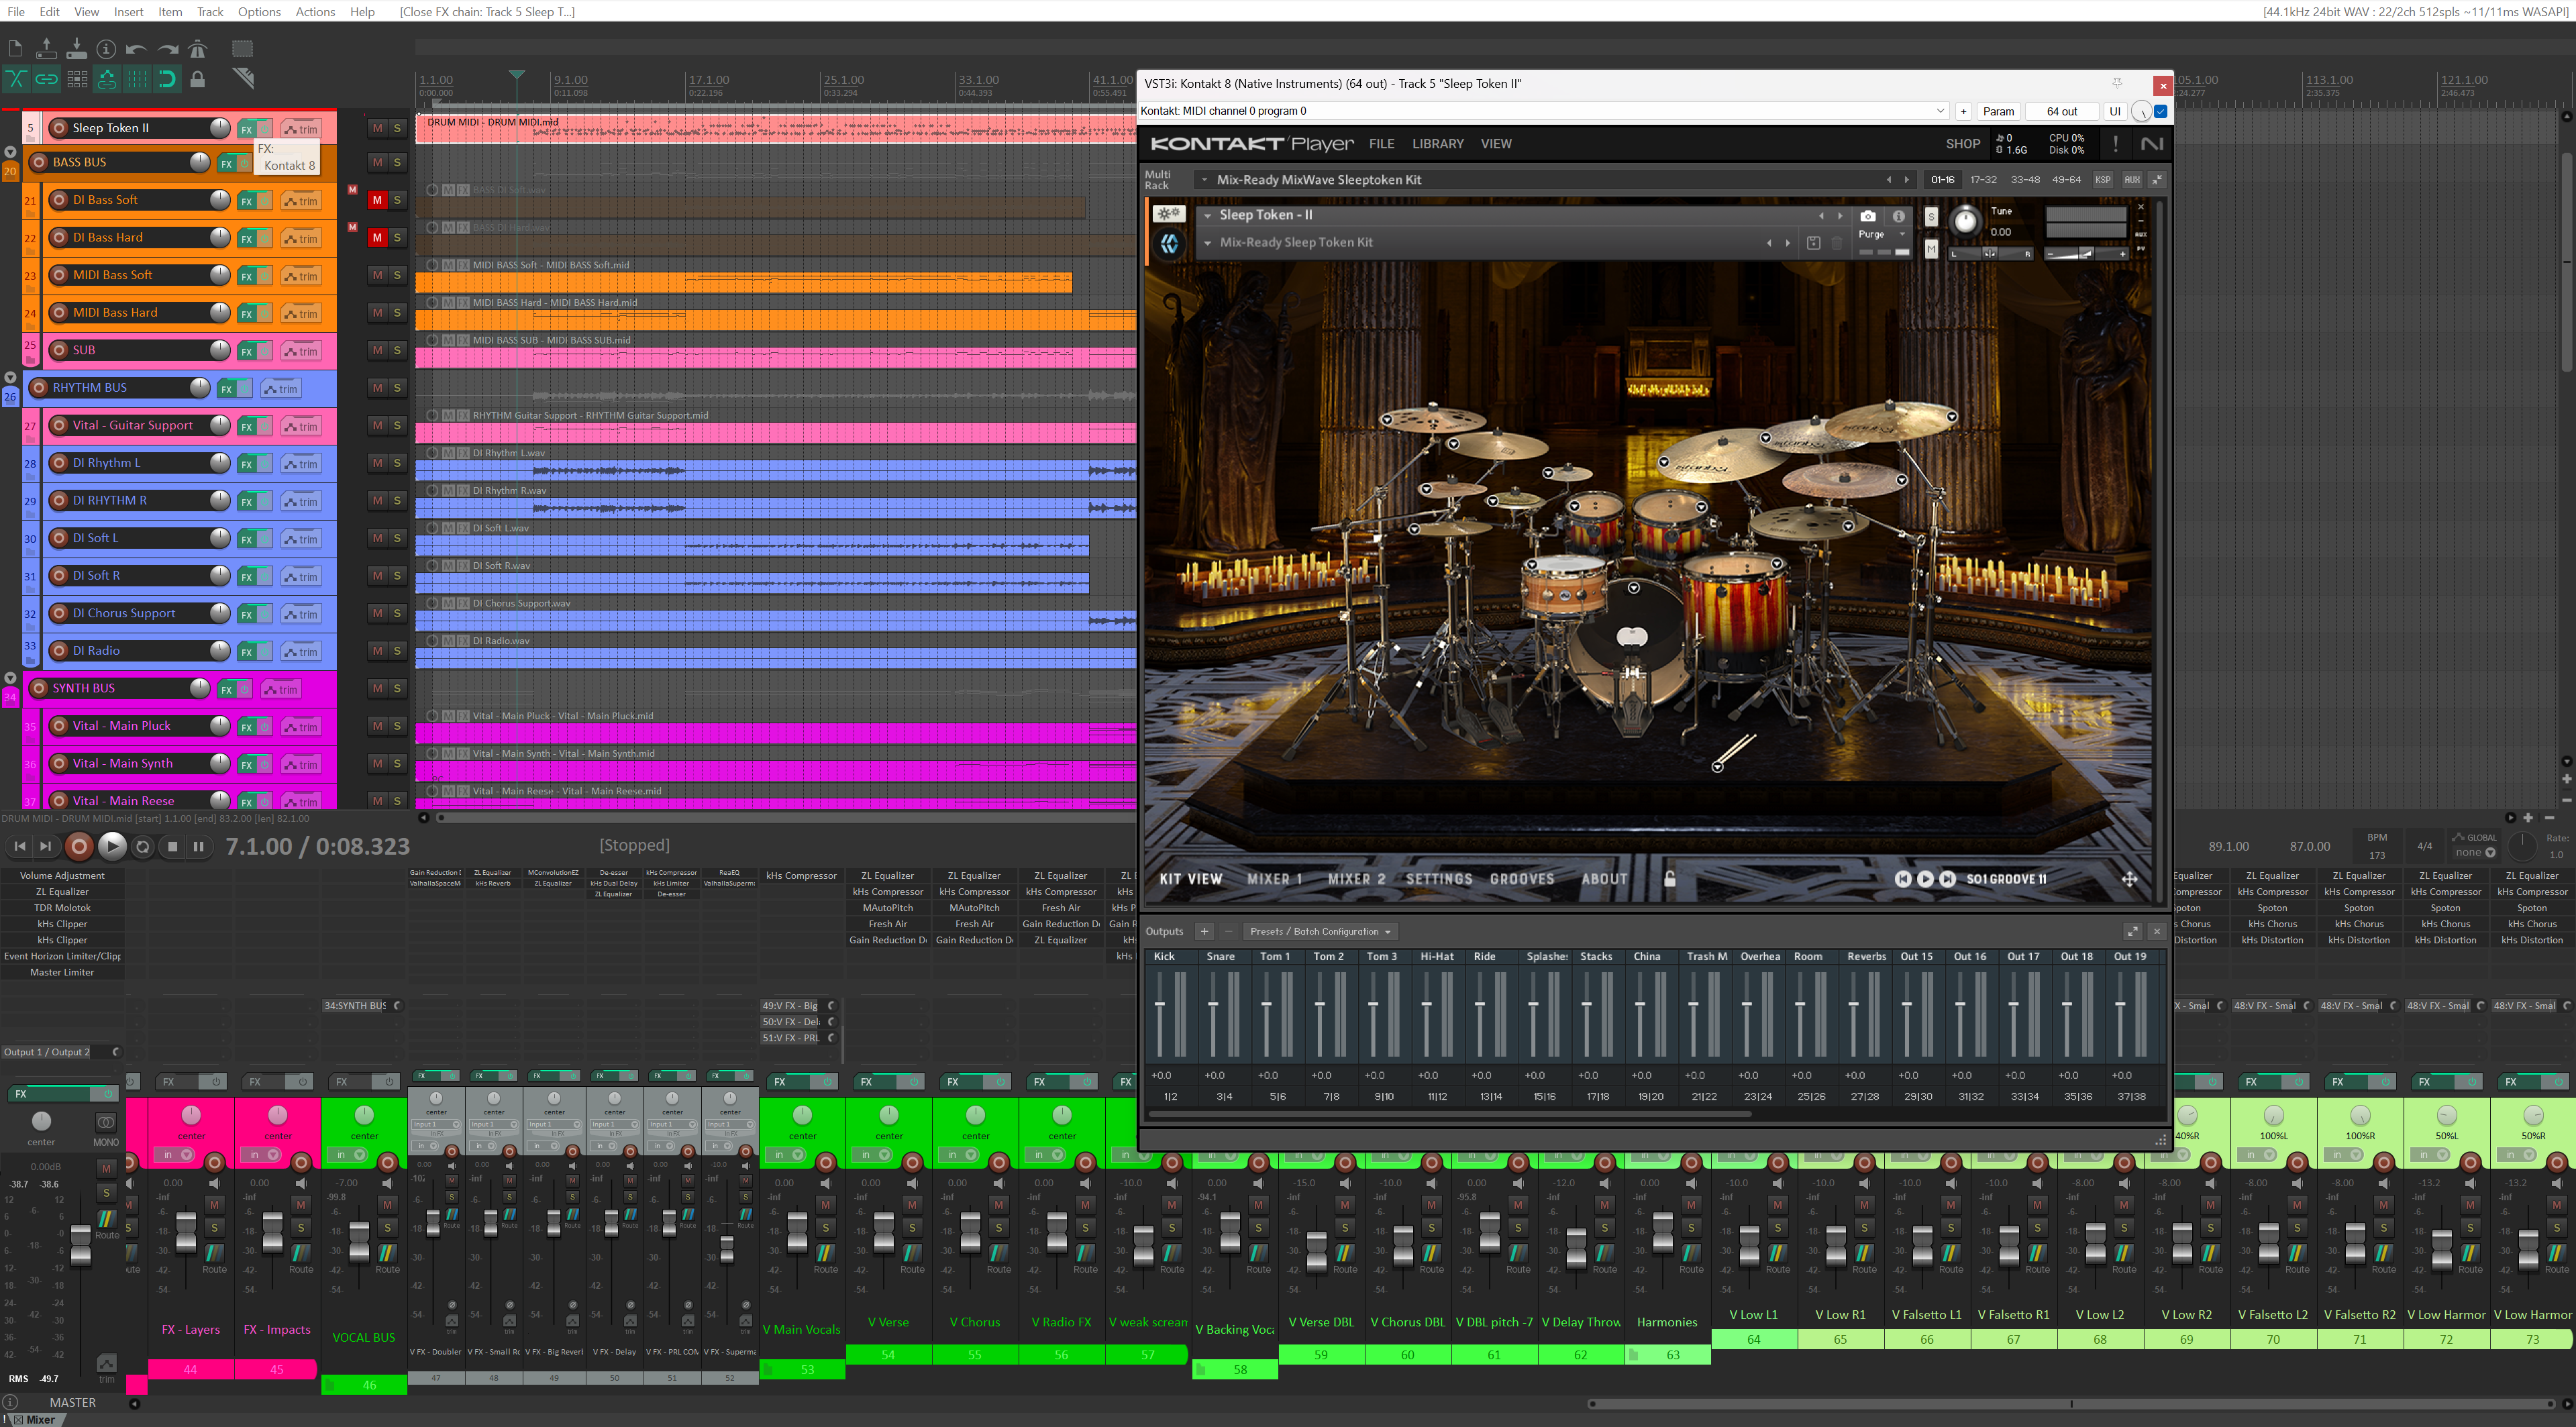Toggle the repeat loop button in transport

click(143, 846)
